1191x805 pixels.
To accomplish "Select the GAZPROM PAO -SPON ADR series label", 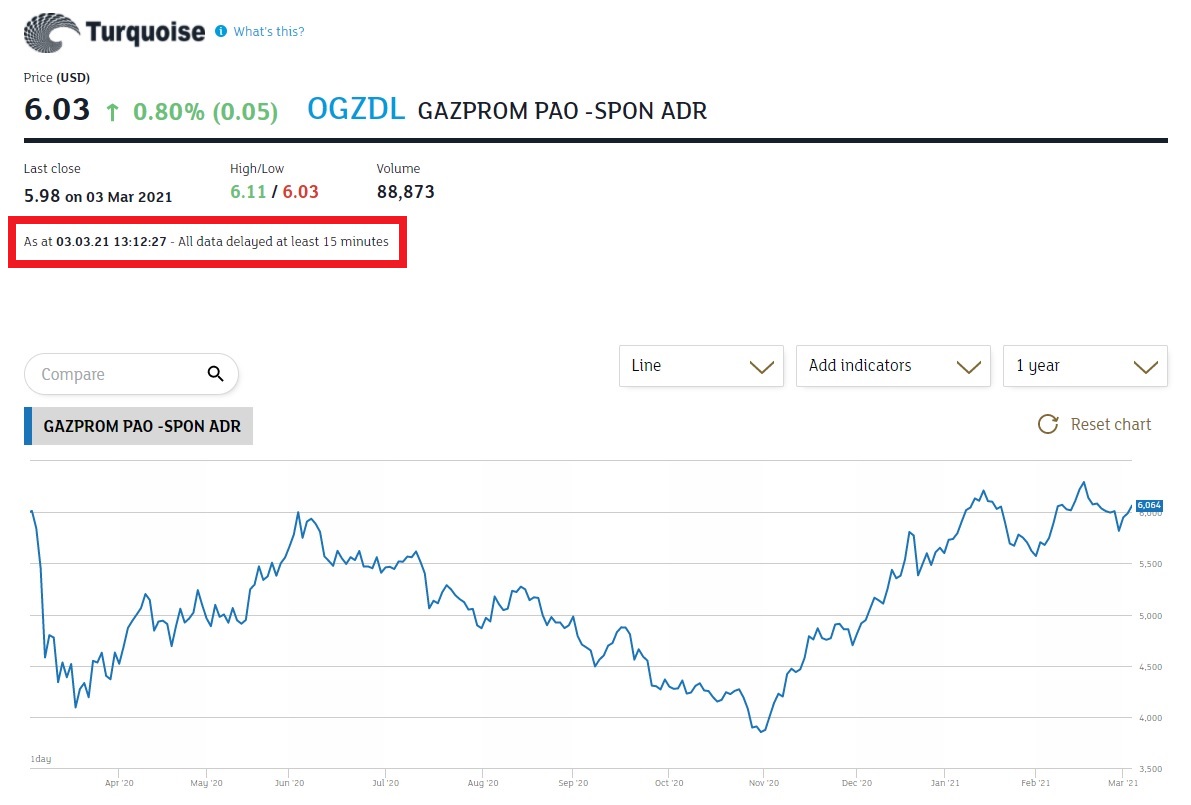I will (138, 426).
